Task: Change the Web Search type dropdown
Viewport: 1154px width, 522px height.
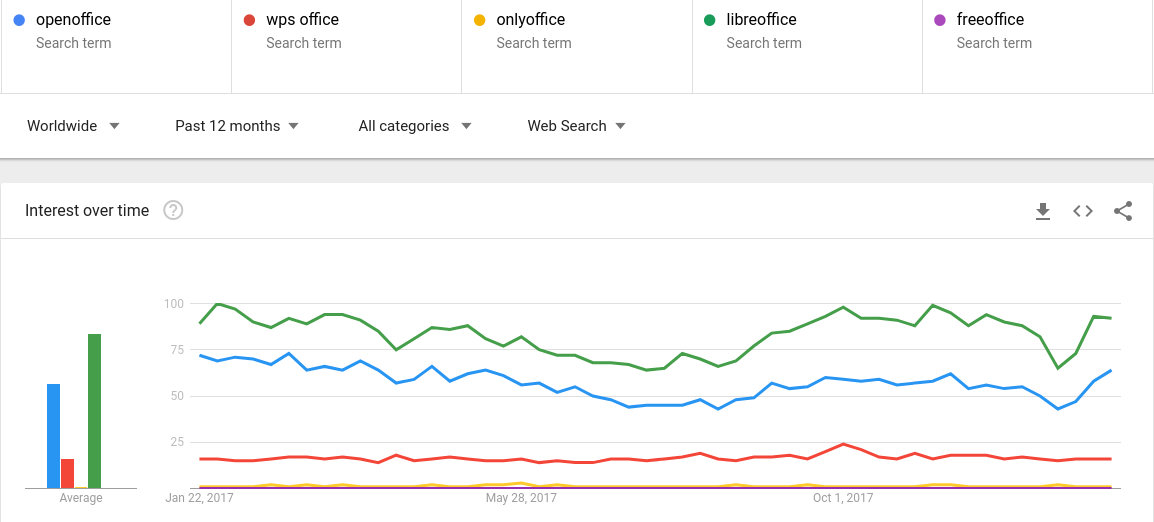Action: point(577,126)
